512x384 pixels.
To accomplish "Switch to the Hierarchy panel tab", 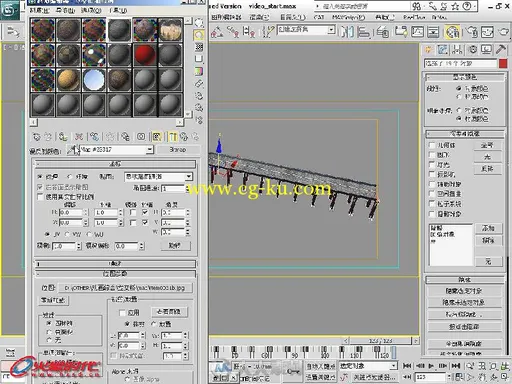I will 457,50.
